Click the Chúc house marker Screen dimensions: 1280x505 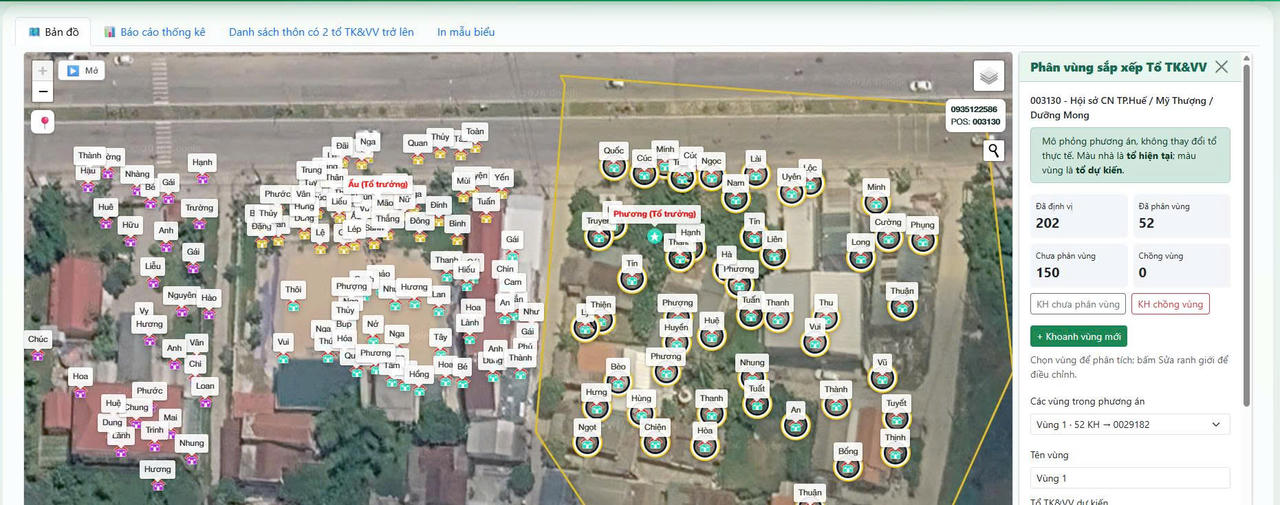38,354
